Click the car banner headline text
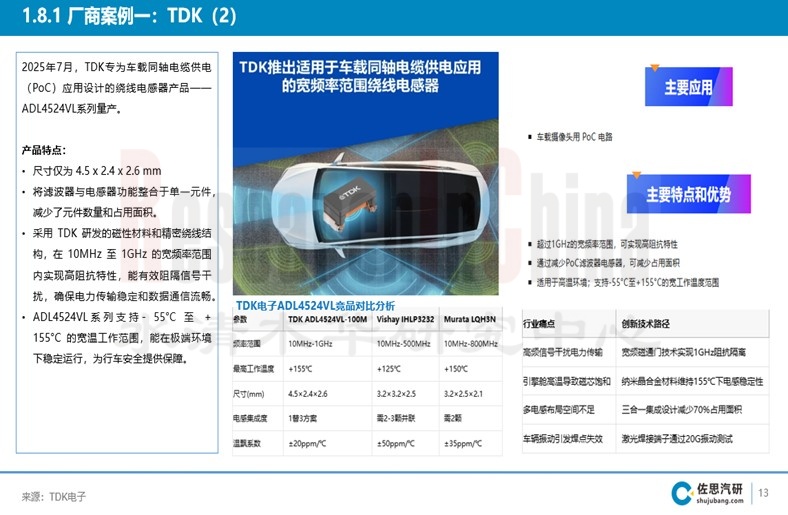Viewport: 788px width, 515px height. 359,76
